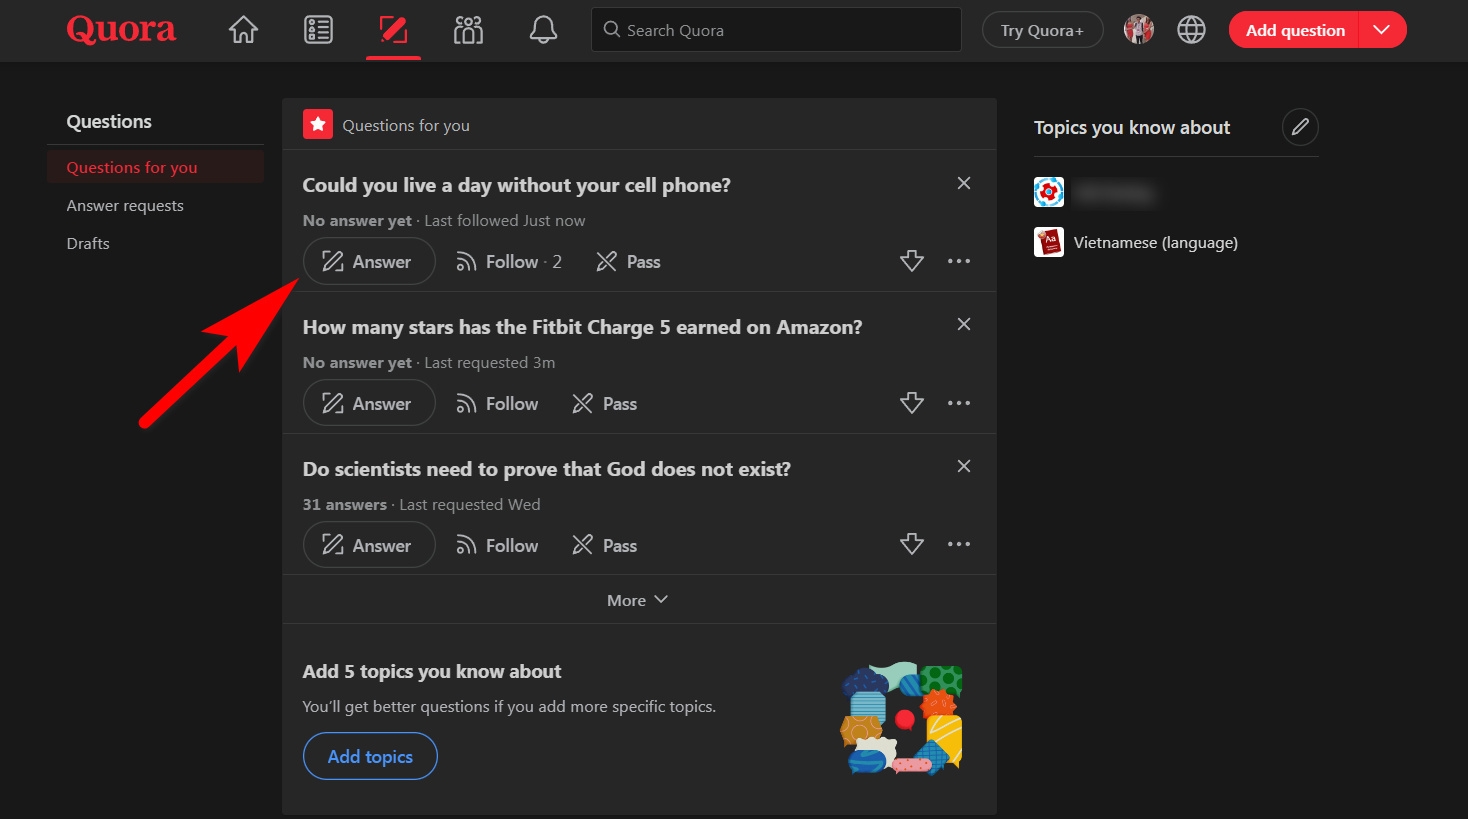Open more options for the Fitbit question

[959, 403]
